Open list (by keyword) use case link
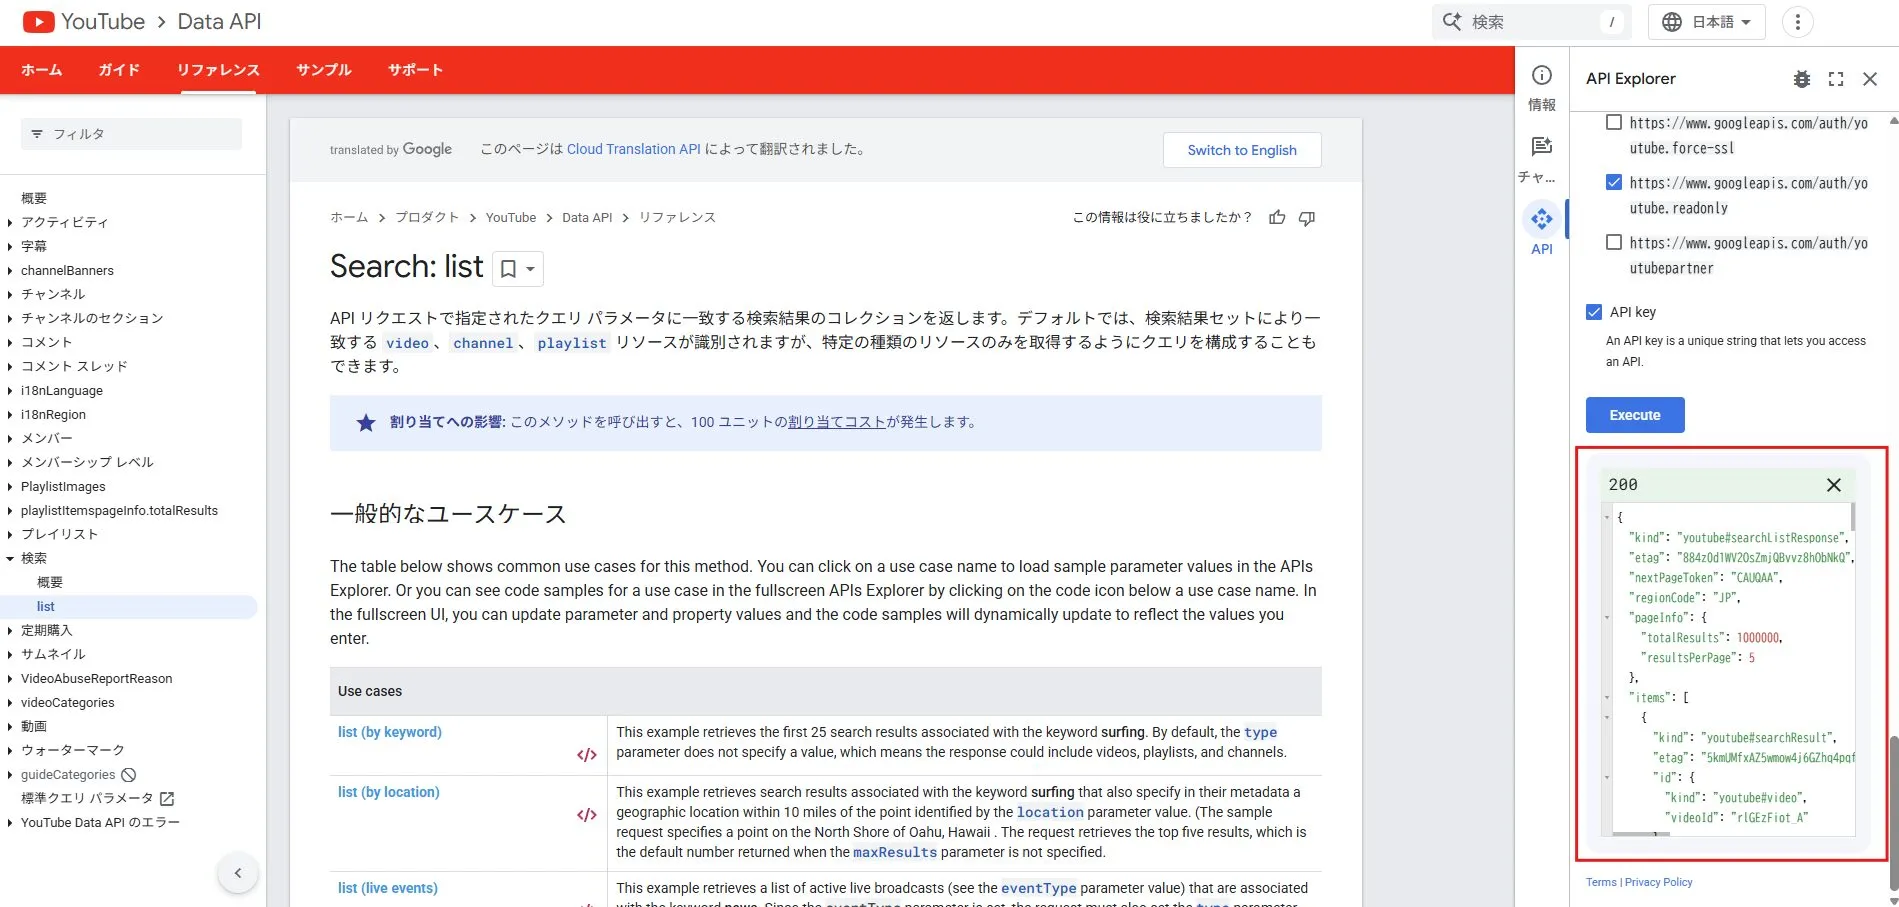The width and height of the screenshot is (1899, 907). pyautogui.click(x=390, y=732)
